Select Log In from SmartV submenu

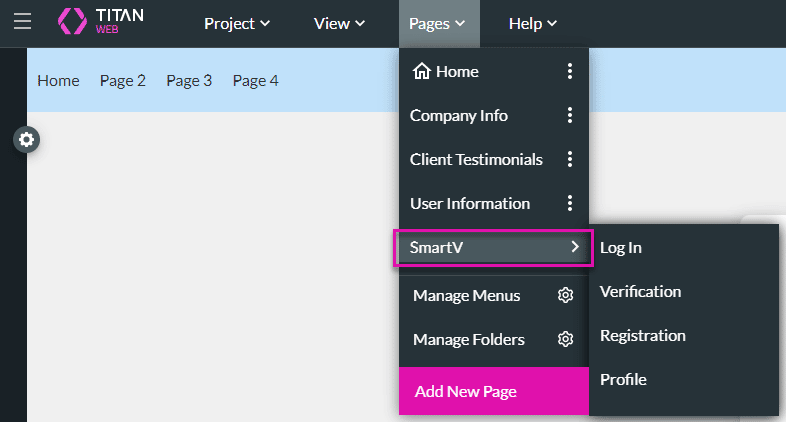(621, 247)
